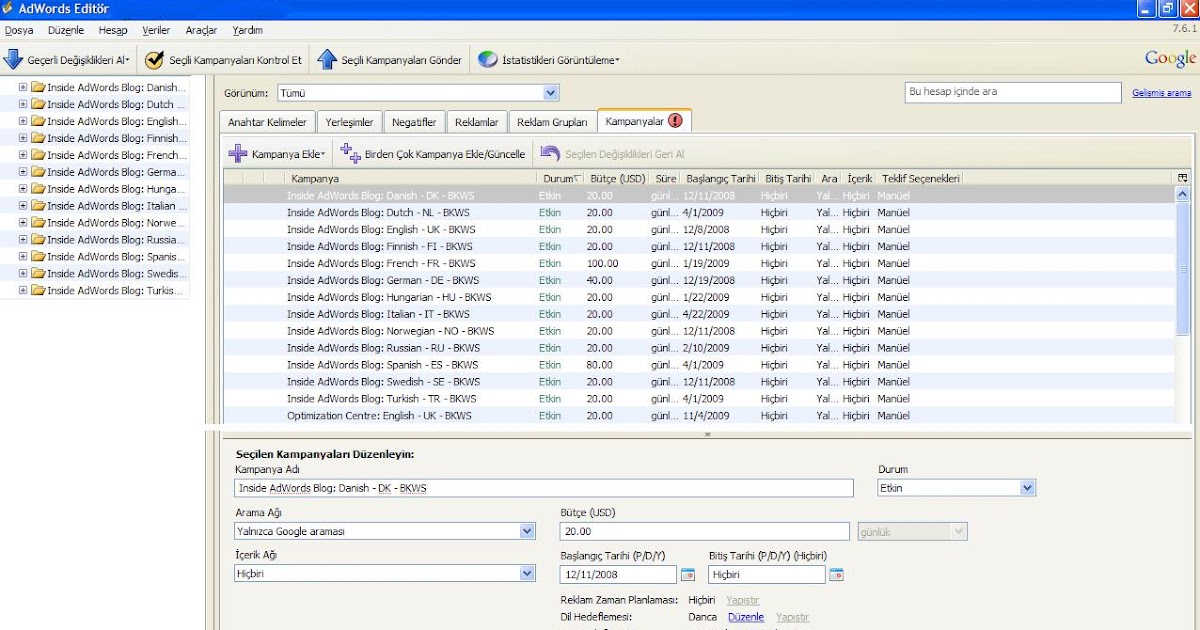The width and height of the screenshot is (1200, 630).
Task: Click the 40.00 budget cell in the German row
Action: point(600,280)
